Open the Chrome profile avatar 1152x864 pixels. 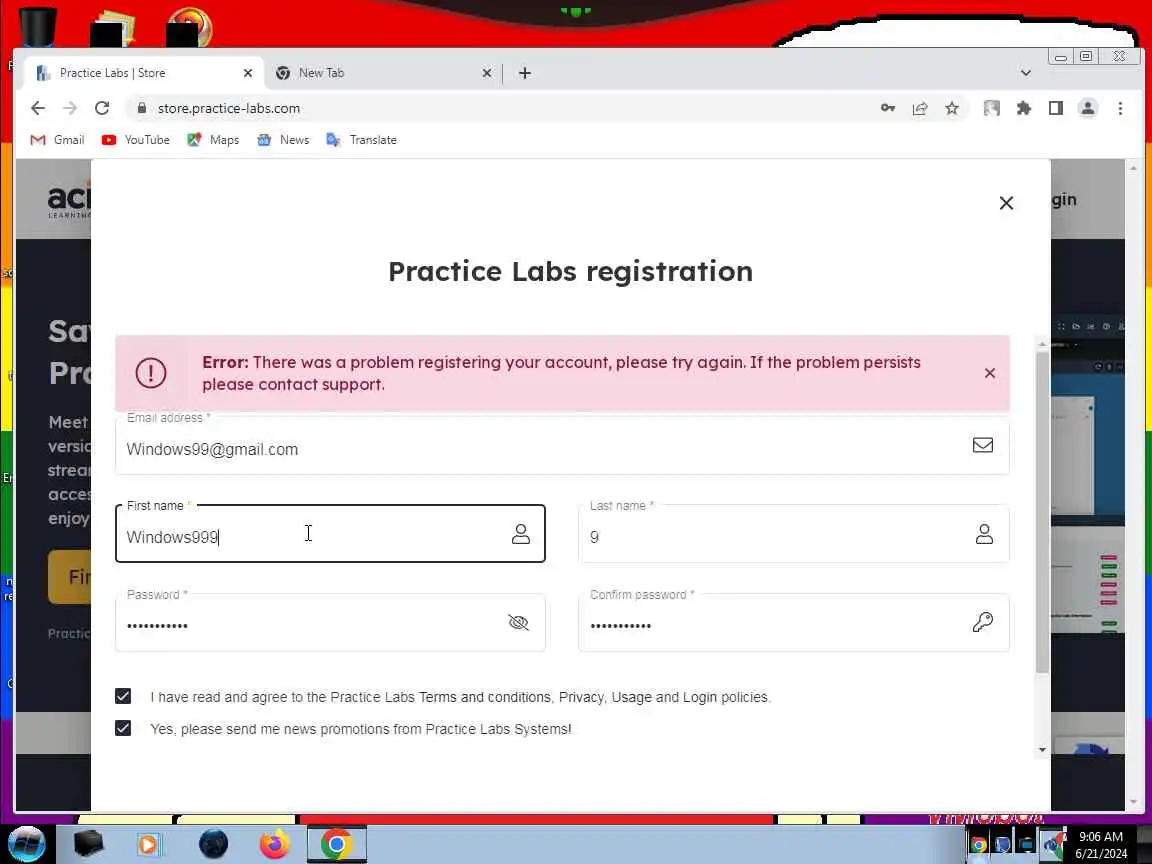pyautogui.click(x=1088, y=108)
